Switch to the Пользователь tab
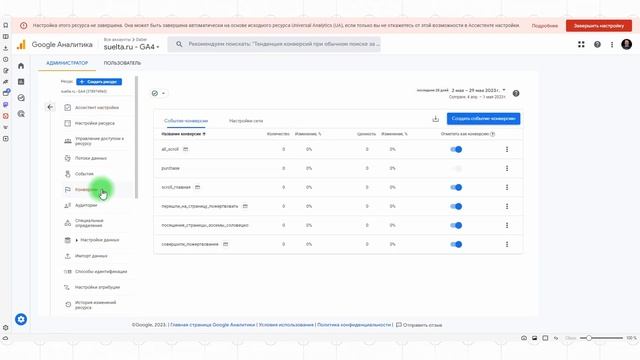 (122, 63)
